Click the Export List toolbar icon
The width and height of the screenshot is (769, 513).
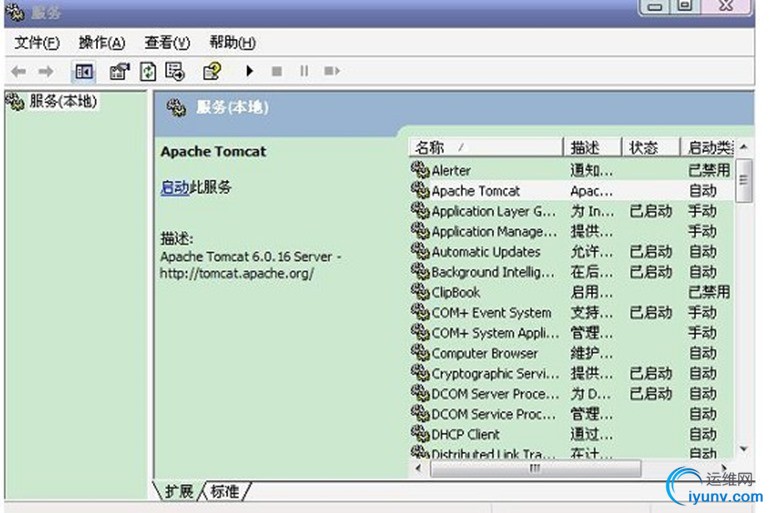click(x=175, y=72)
